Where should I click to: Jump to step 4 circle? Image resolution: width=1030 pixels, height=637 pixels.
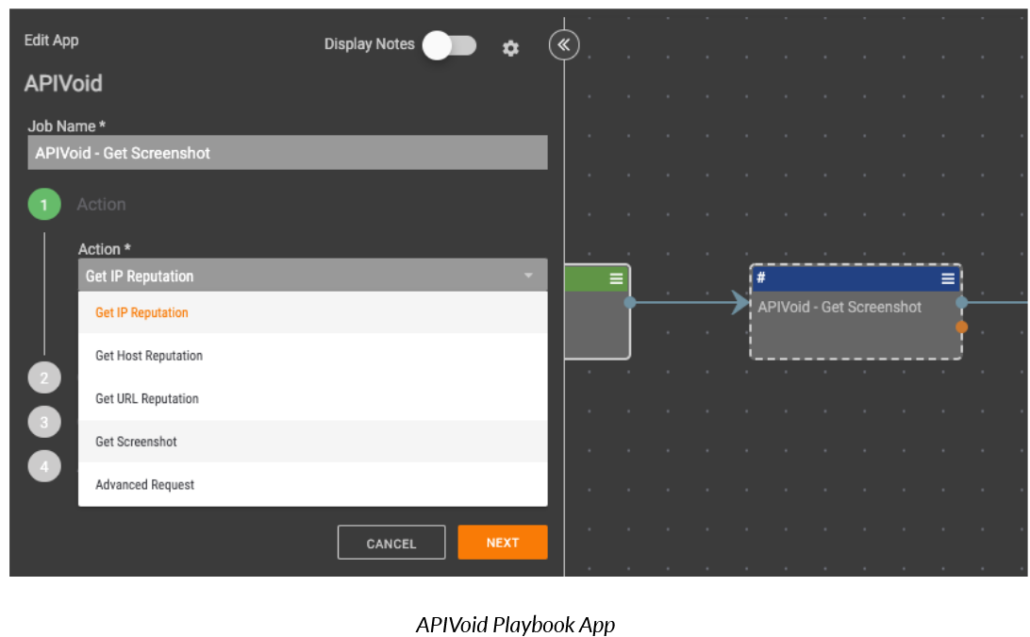(44, 466)
